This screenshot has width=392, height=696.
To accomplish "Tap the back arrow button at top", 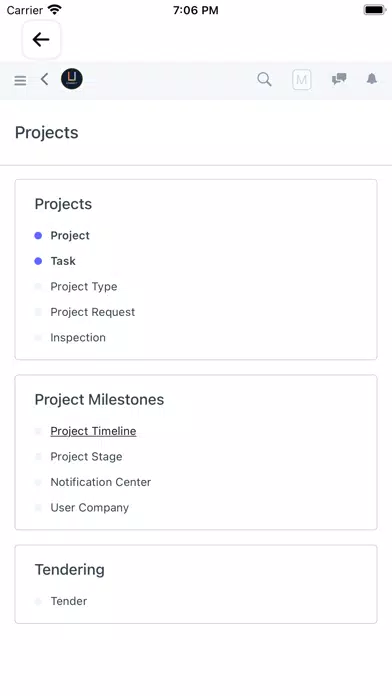I will [41, 40].
